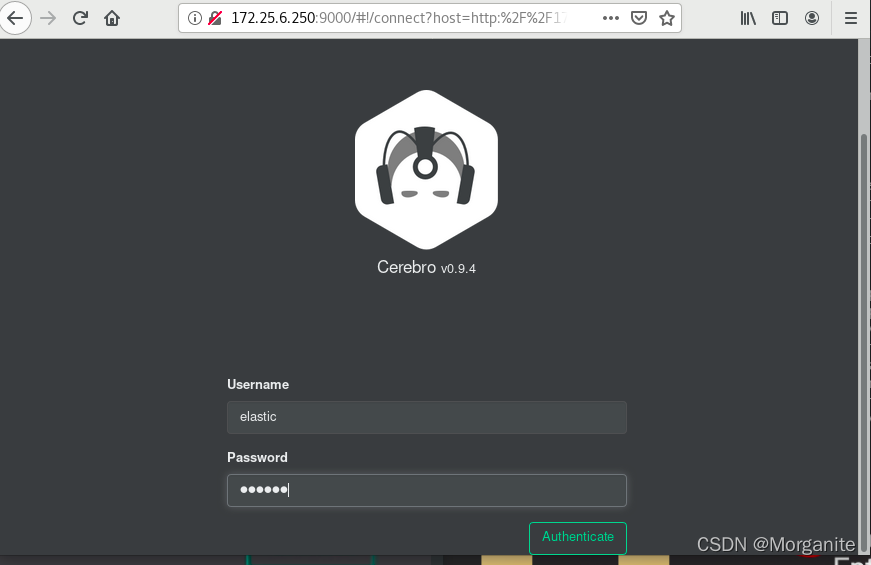
Task: Save page to Pocket
Action: 639,18
